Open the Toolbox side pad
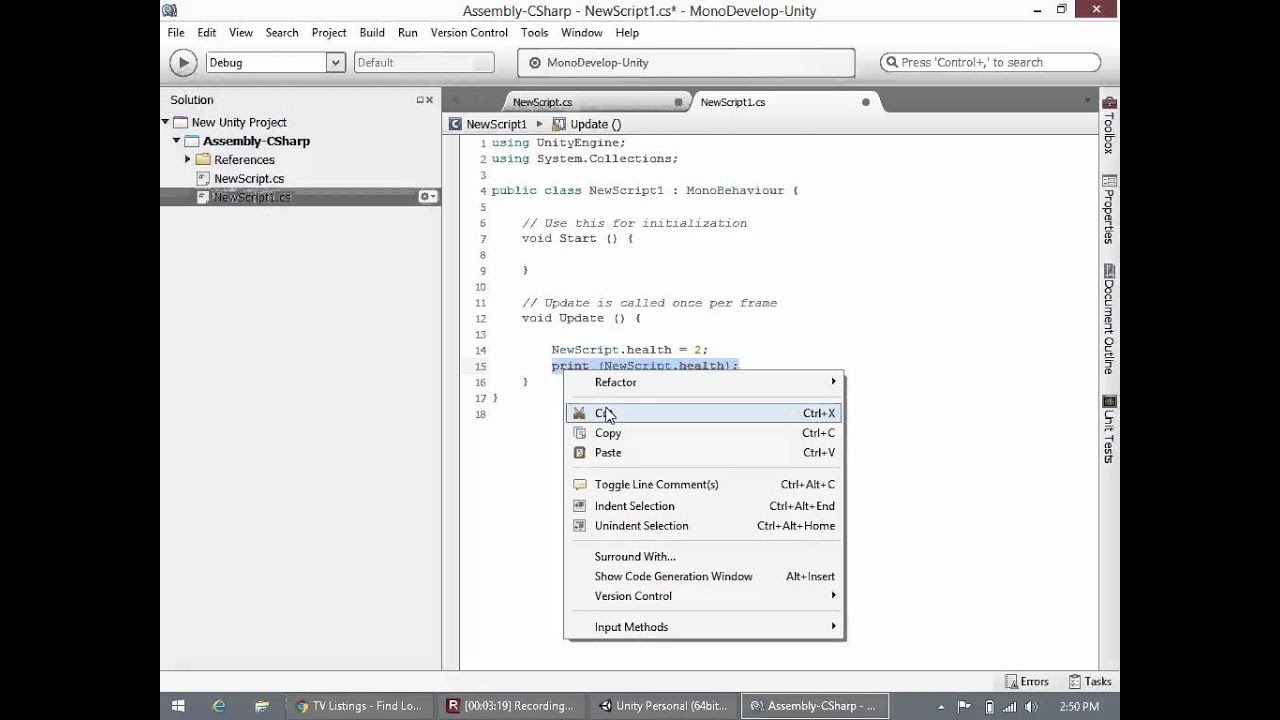1280x720 pixels. click(1109, 124)
